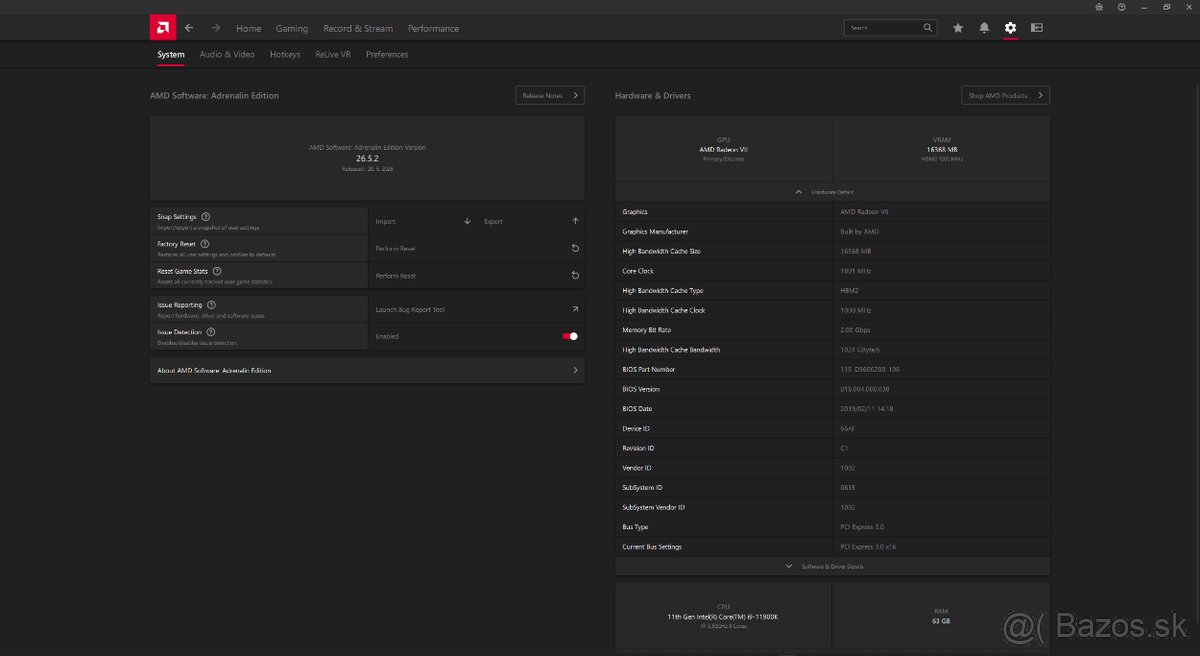Screen dimensions: 1200x656
Task: Expand Software & Driver Details section
Action: tap(832, 566)
